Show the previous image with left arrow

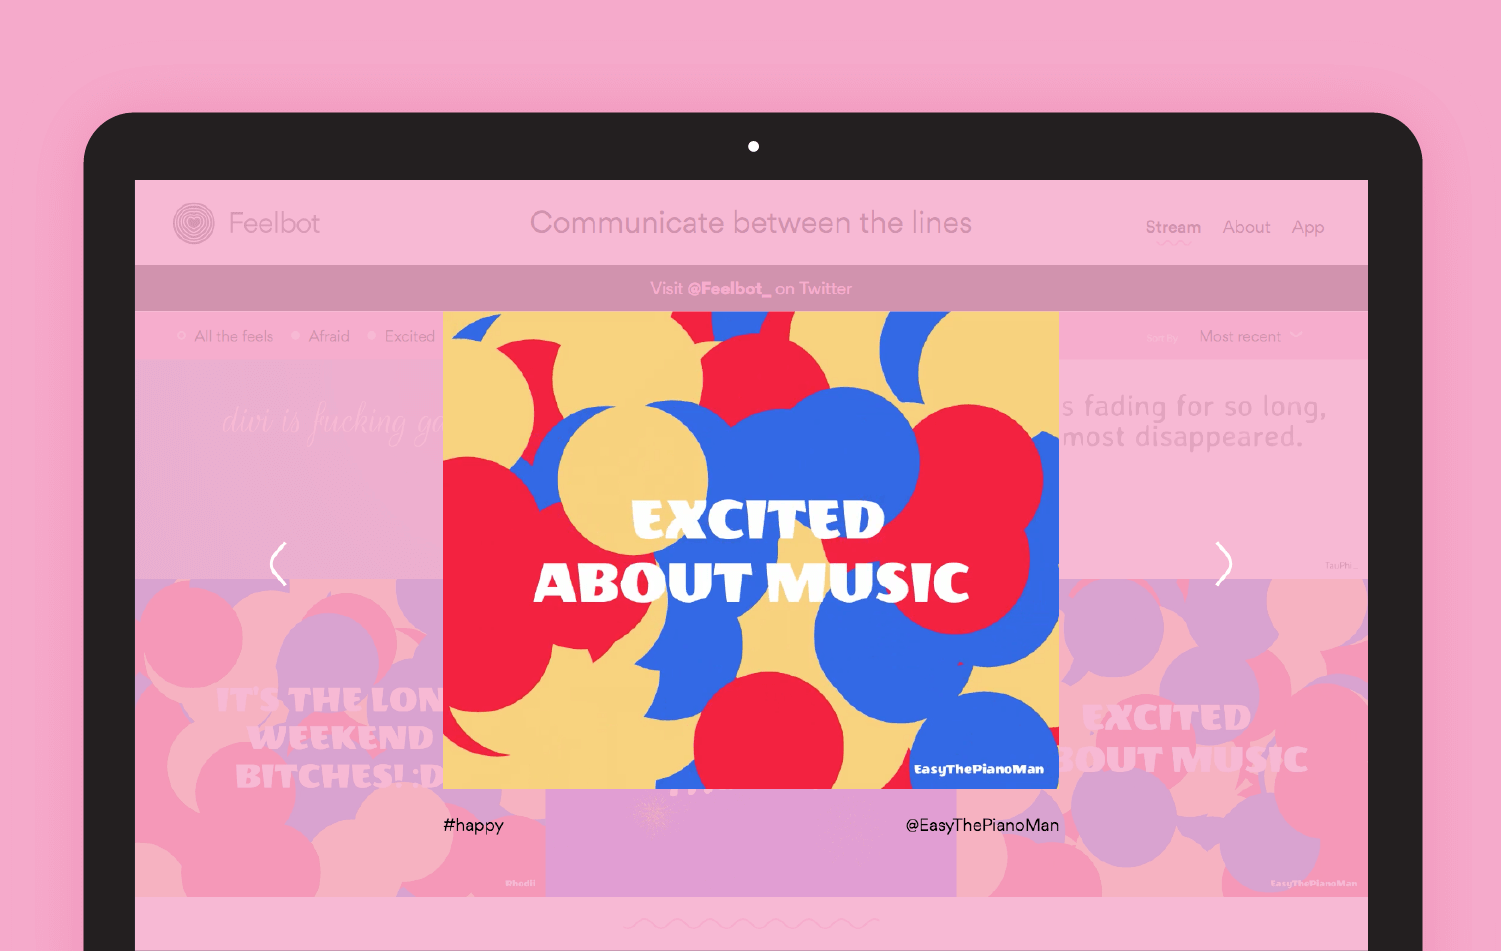(279, 564)
